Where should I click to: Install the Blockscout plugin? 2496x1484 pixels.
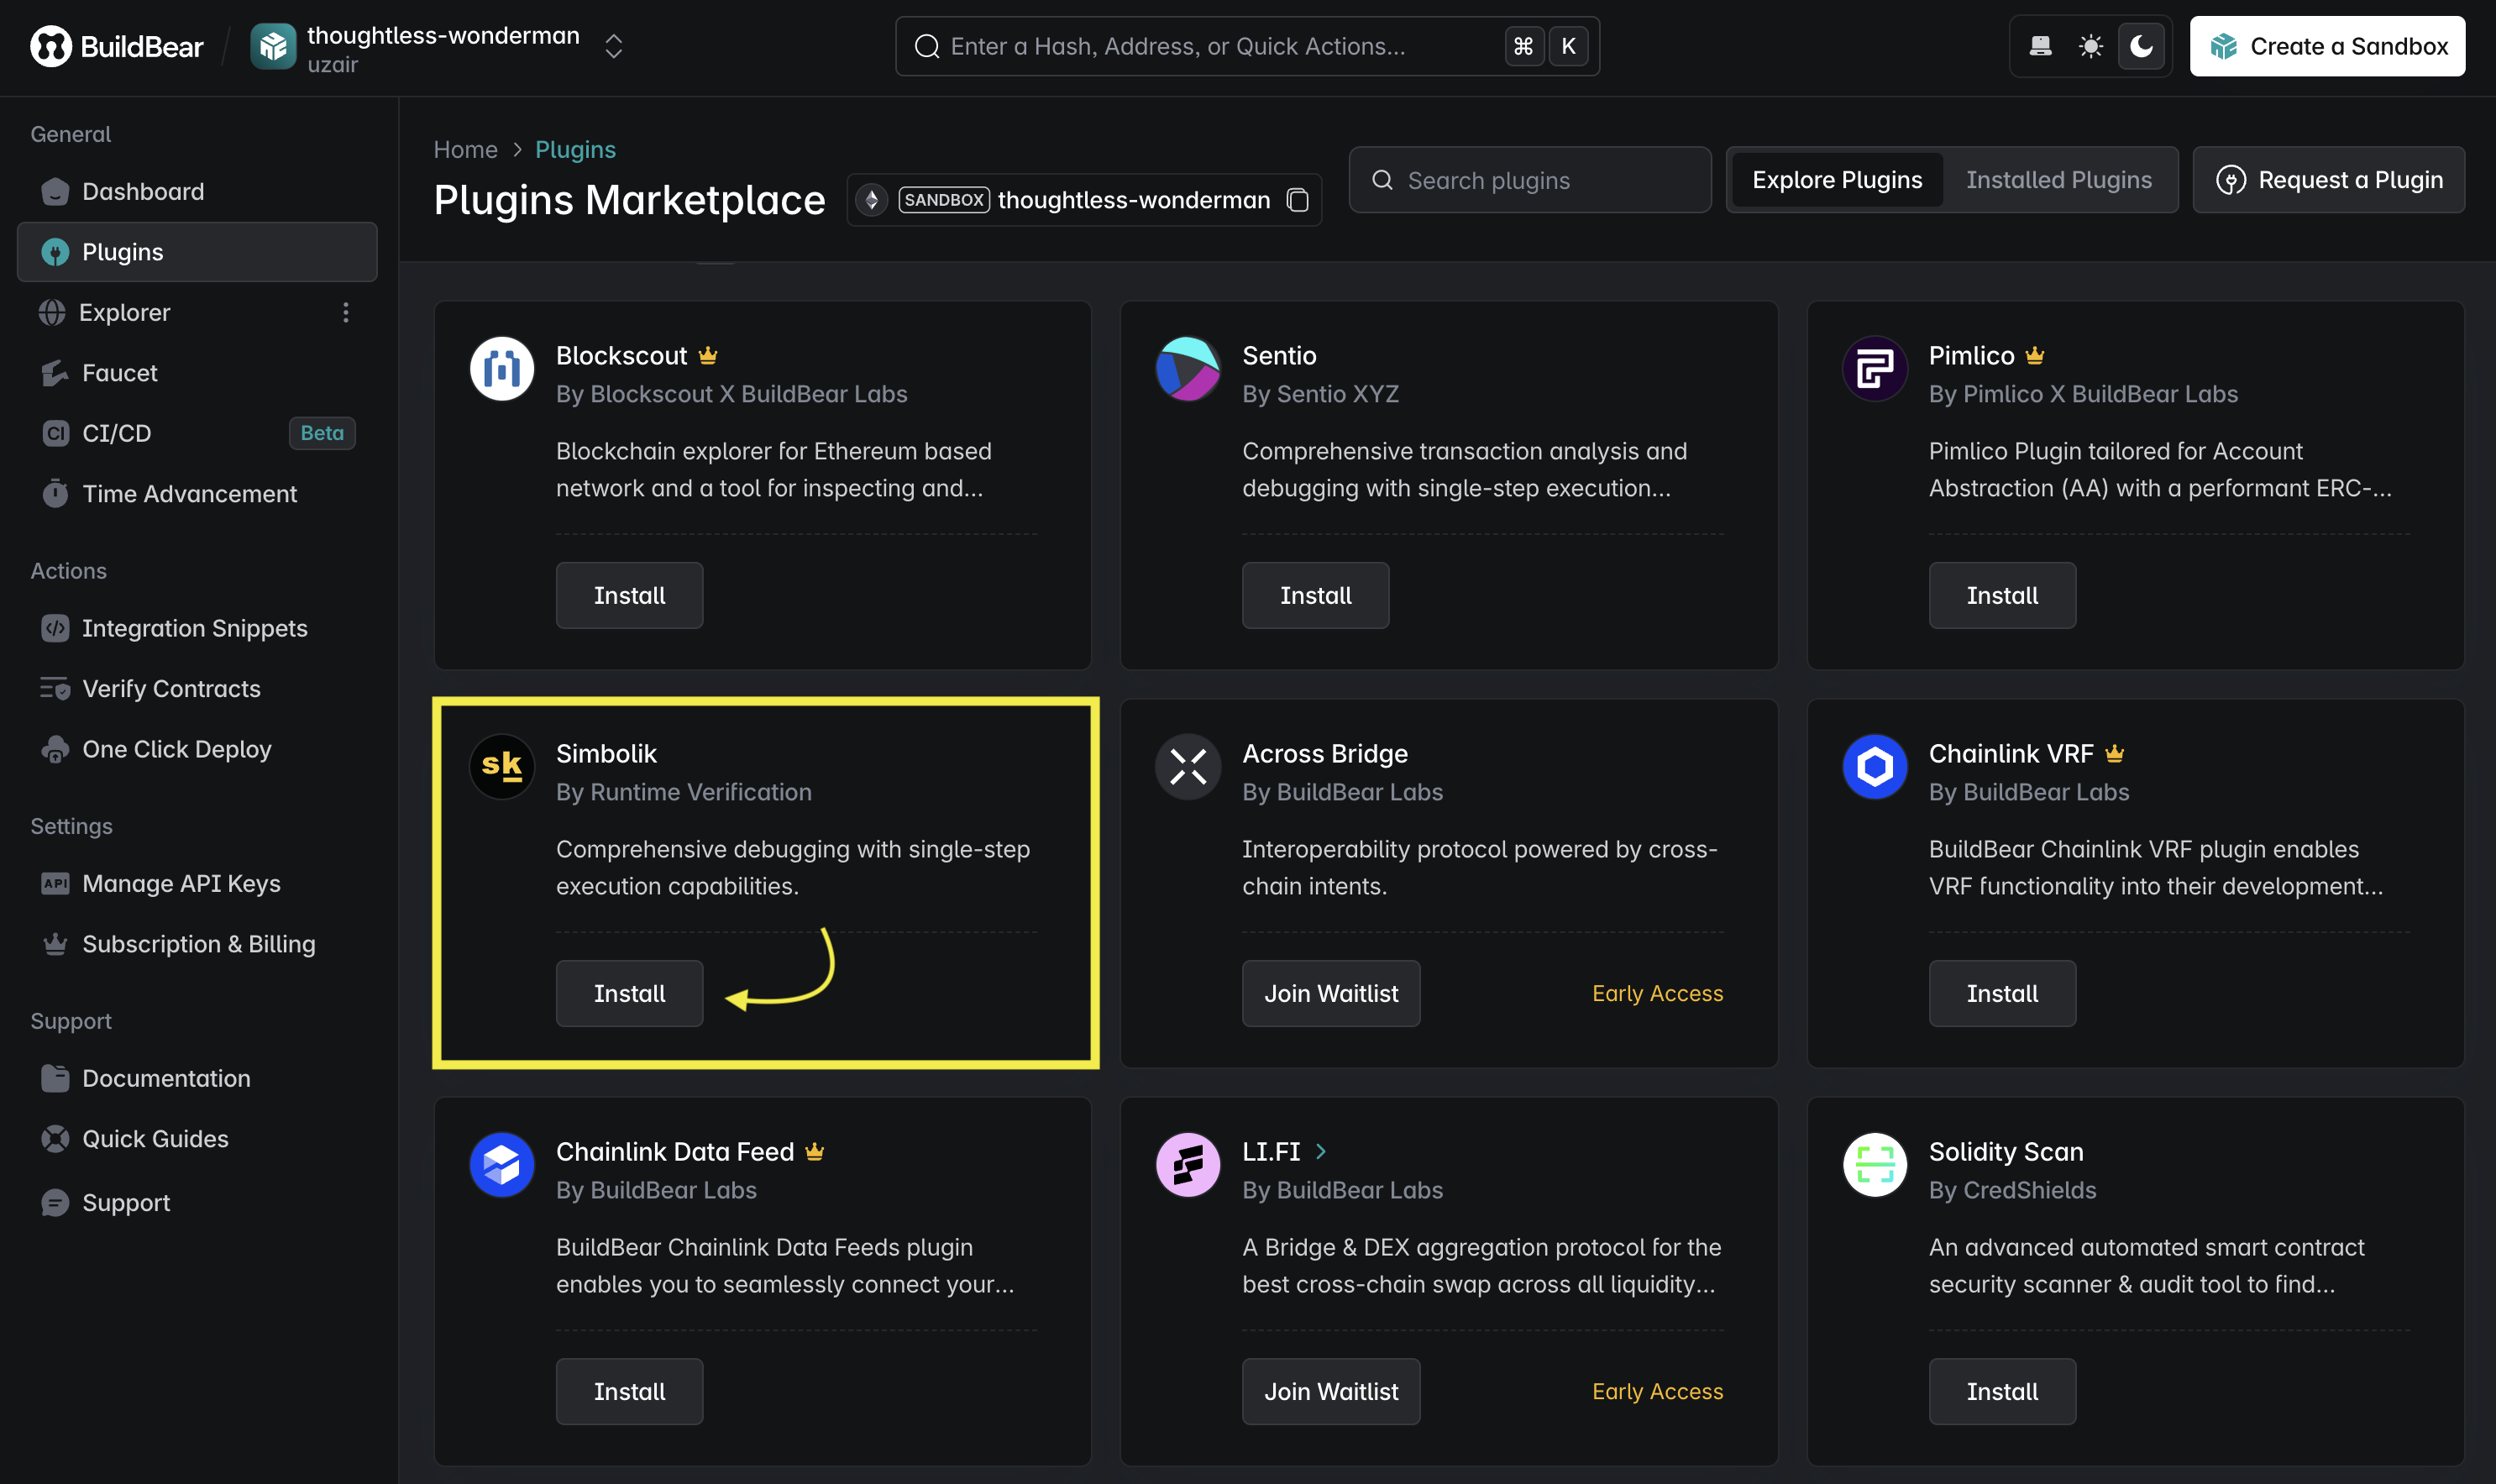[x=629, y=595]
